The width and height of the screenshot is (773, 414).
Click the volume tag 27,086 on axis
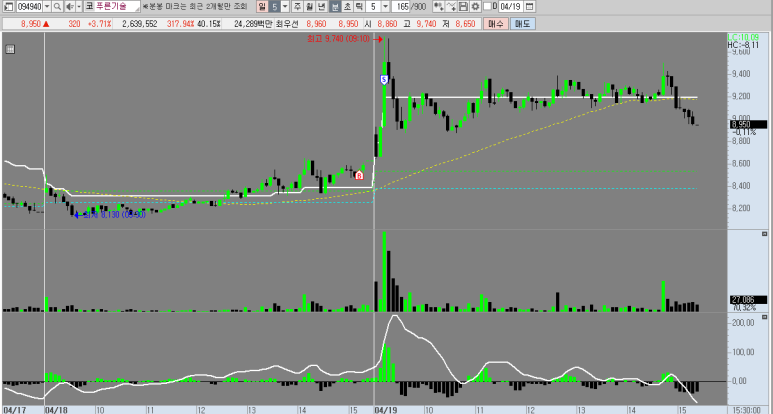[x=748, y=299]
